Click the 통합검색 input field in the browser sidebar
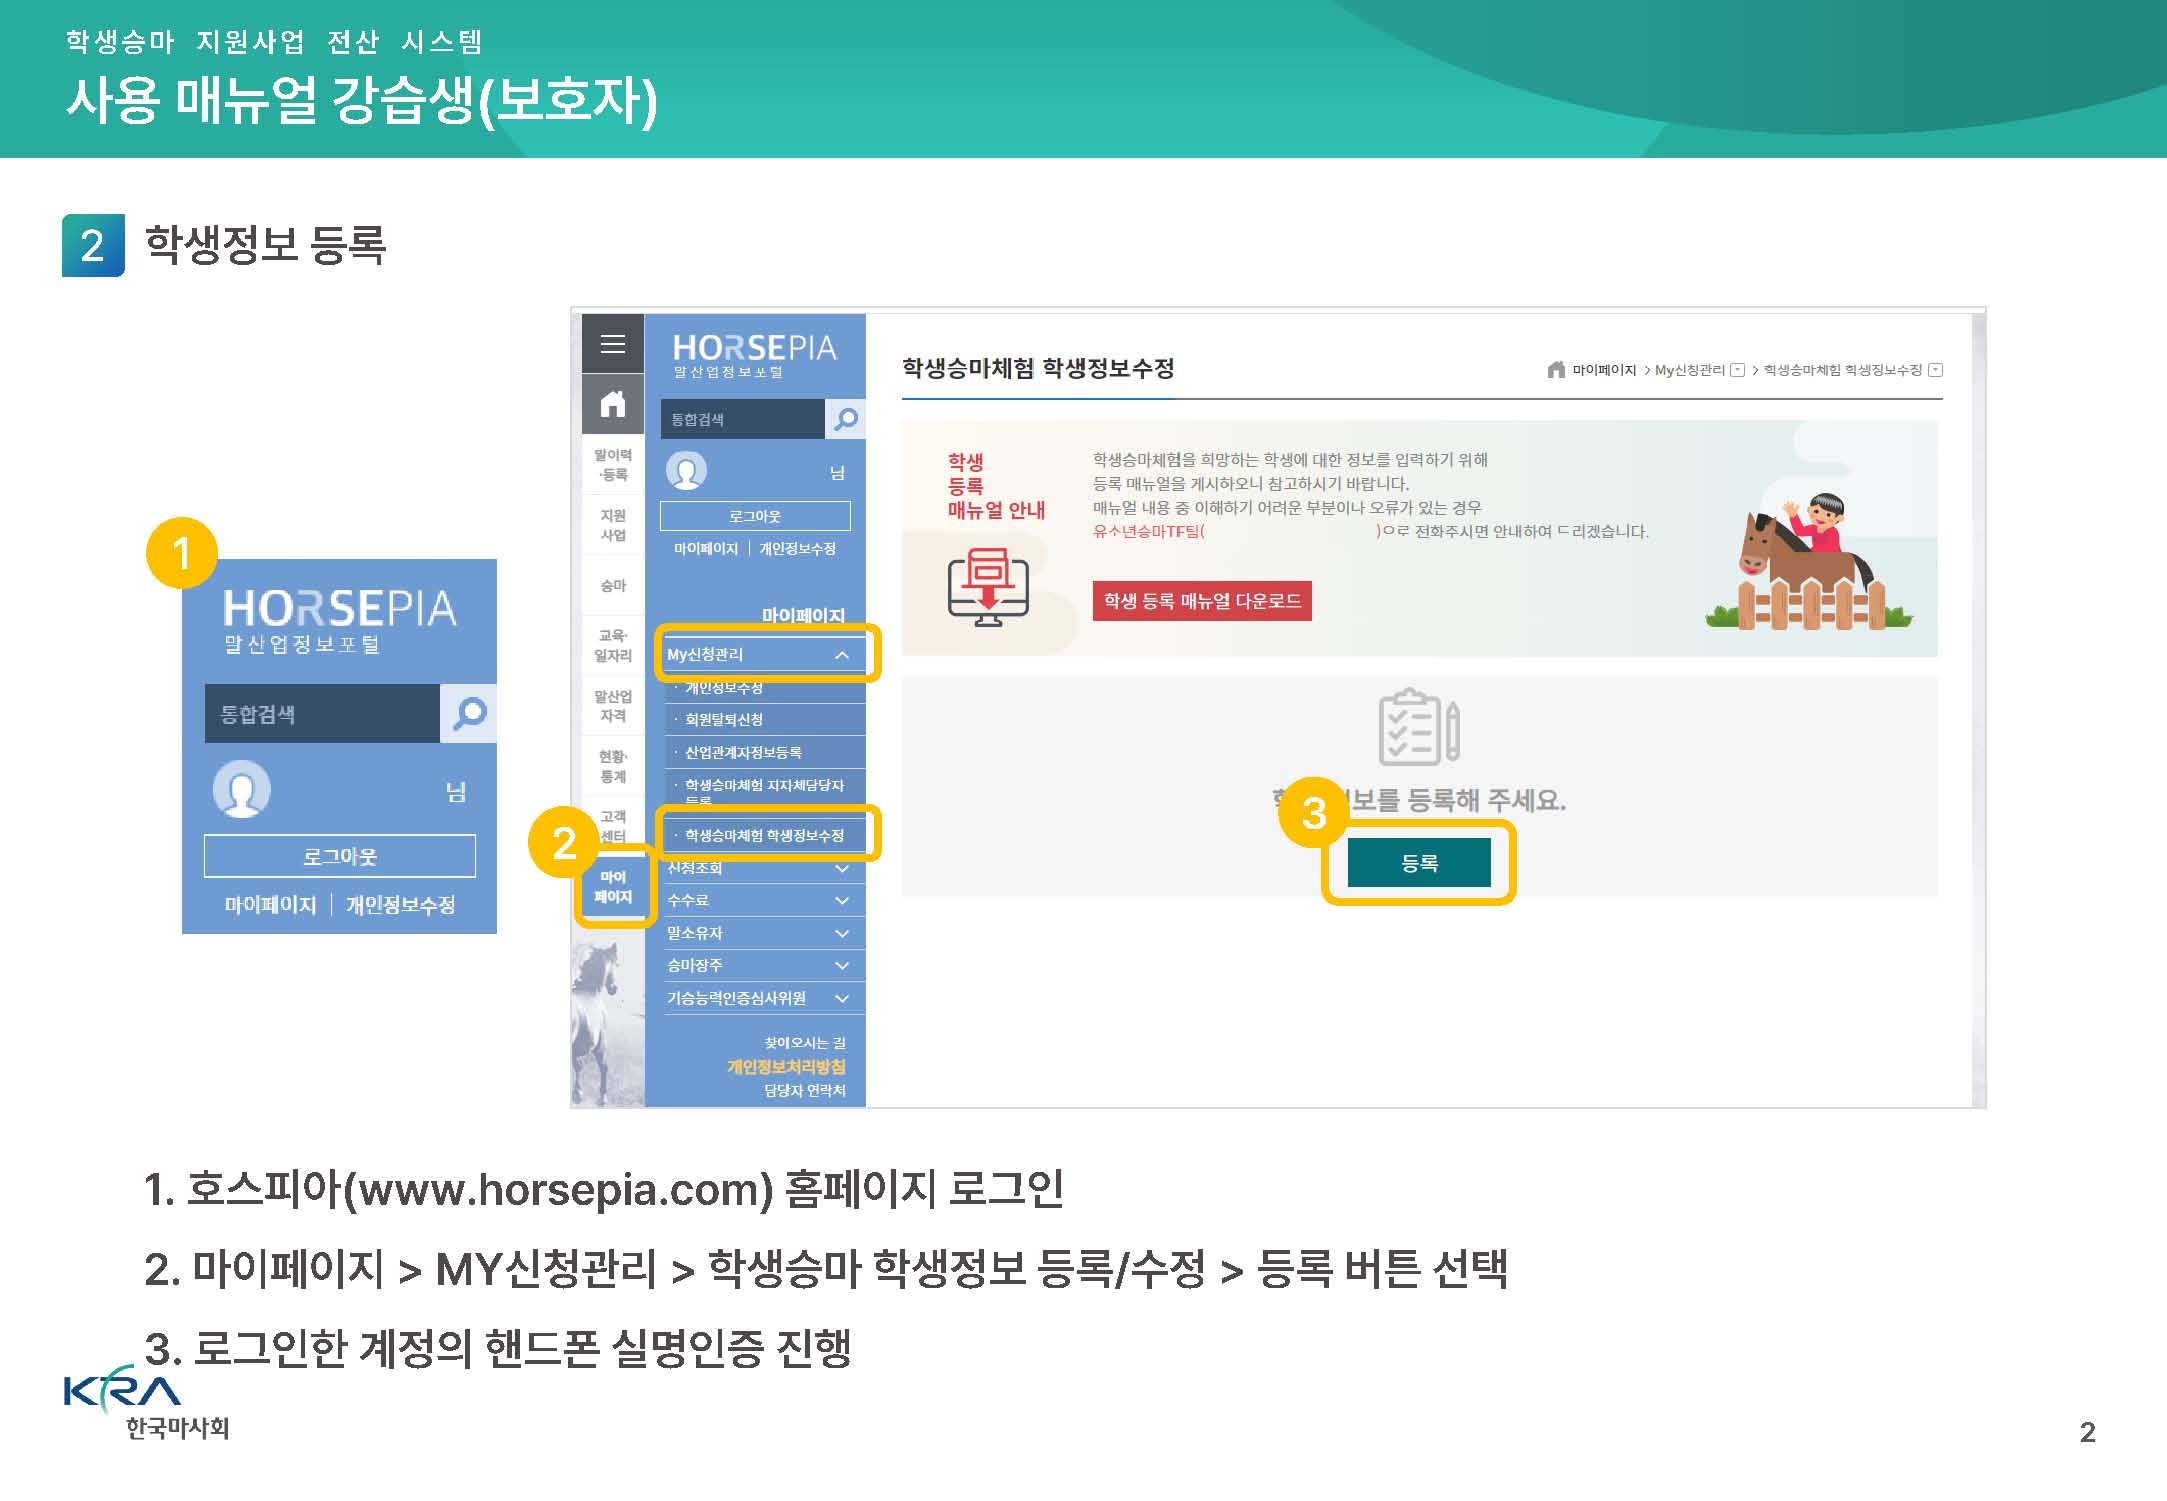Image resolution: width=2167 pixels, height=1501 pixels. tap(743, 419)
